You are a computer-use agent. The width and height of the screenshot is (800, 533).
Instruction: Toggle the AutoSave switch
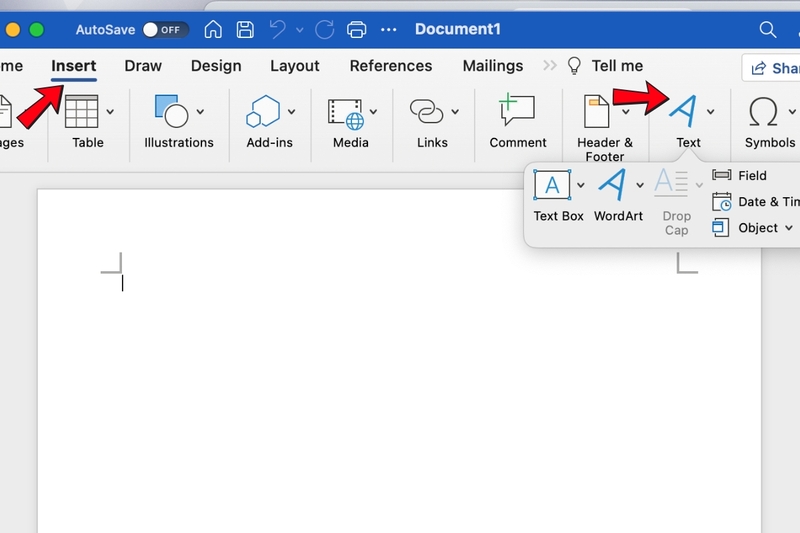click(x=164, y=30)
